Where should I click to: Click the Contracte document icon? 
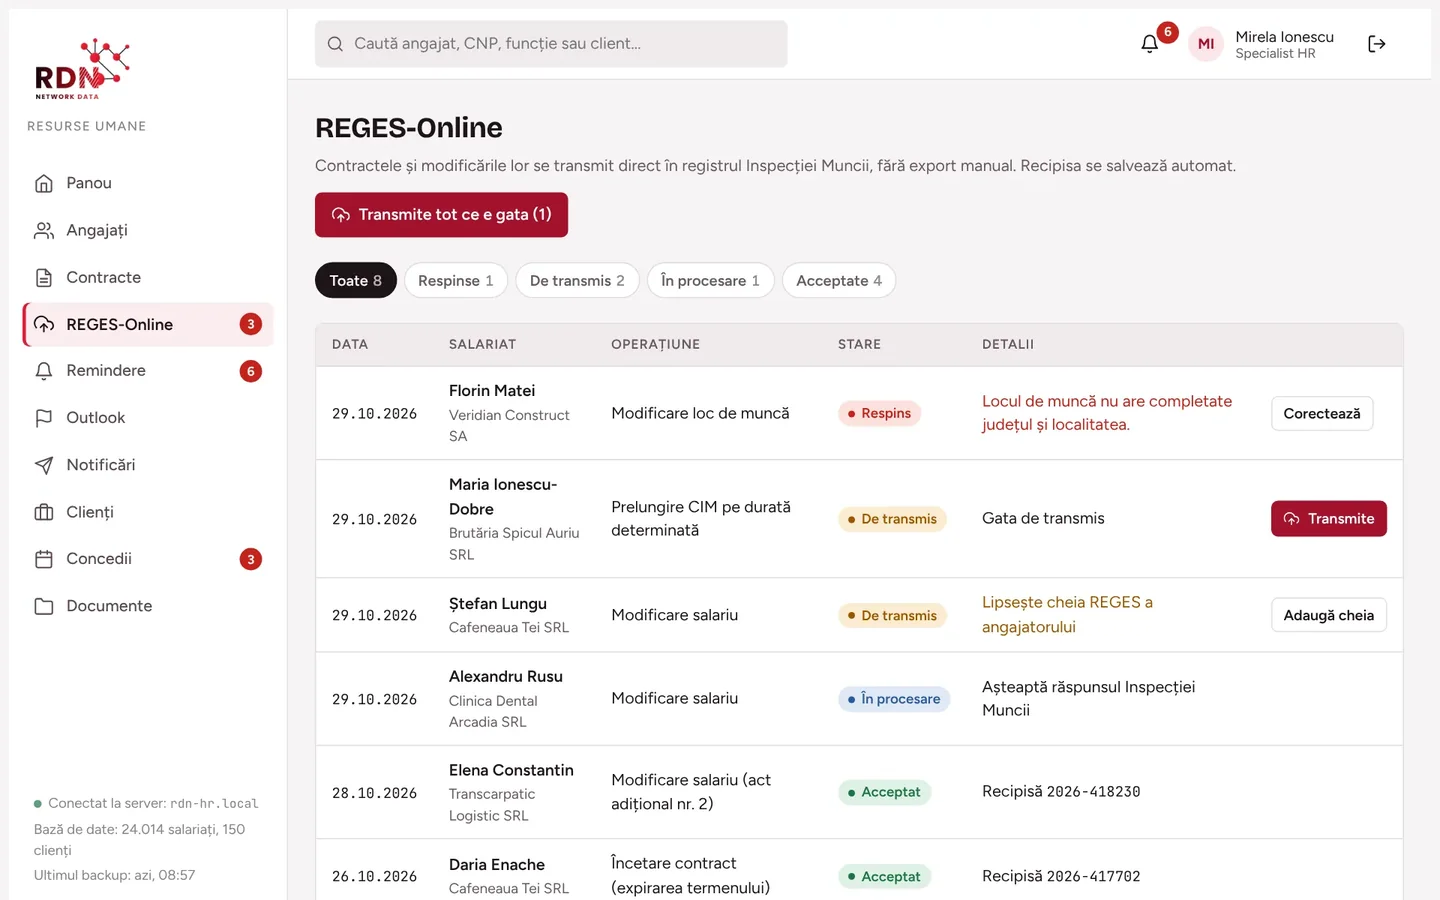[44, 277]
